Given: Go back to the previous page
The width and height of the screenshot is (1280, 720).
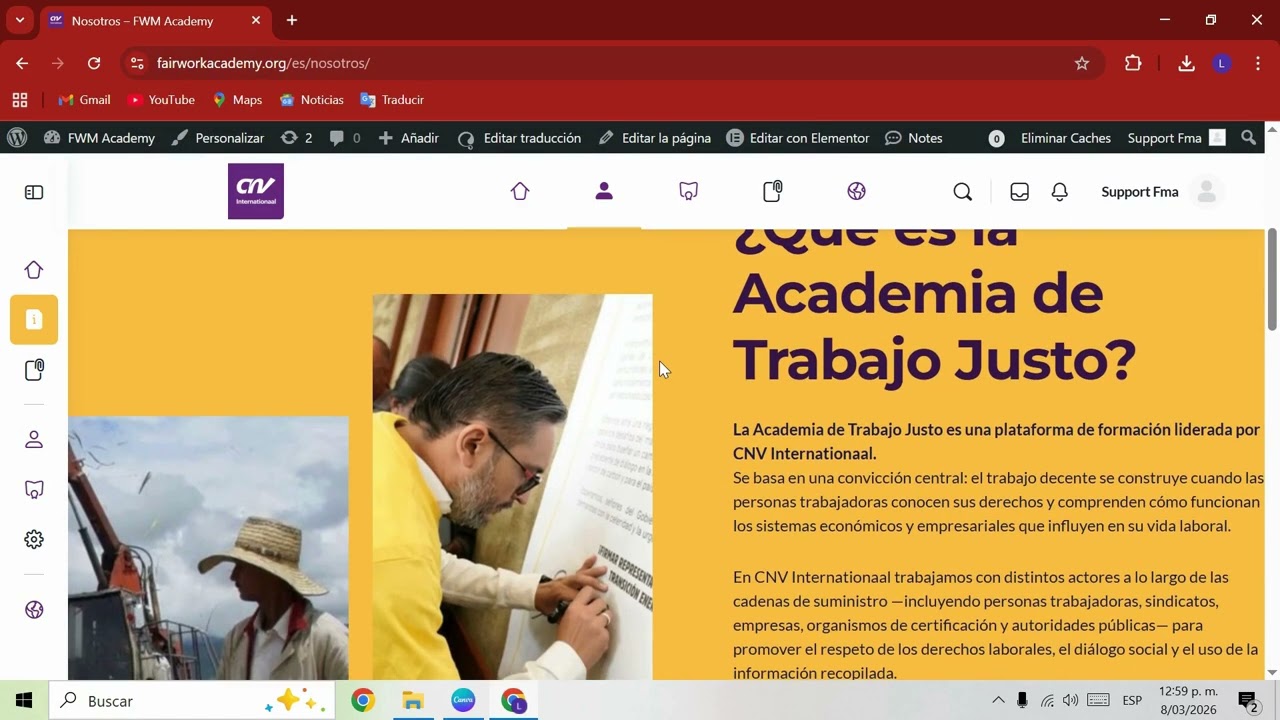Looking at the screenshot, I should click(22, 63).
